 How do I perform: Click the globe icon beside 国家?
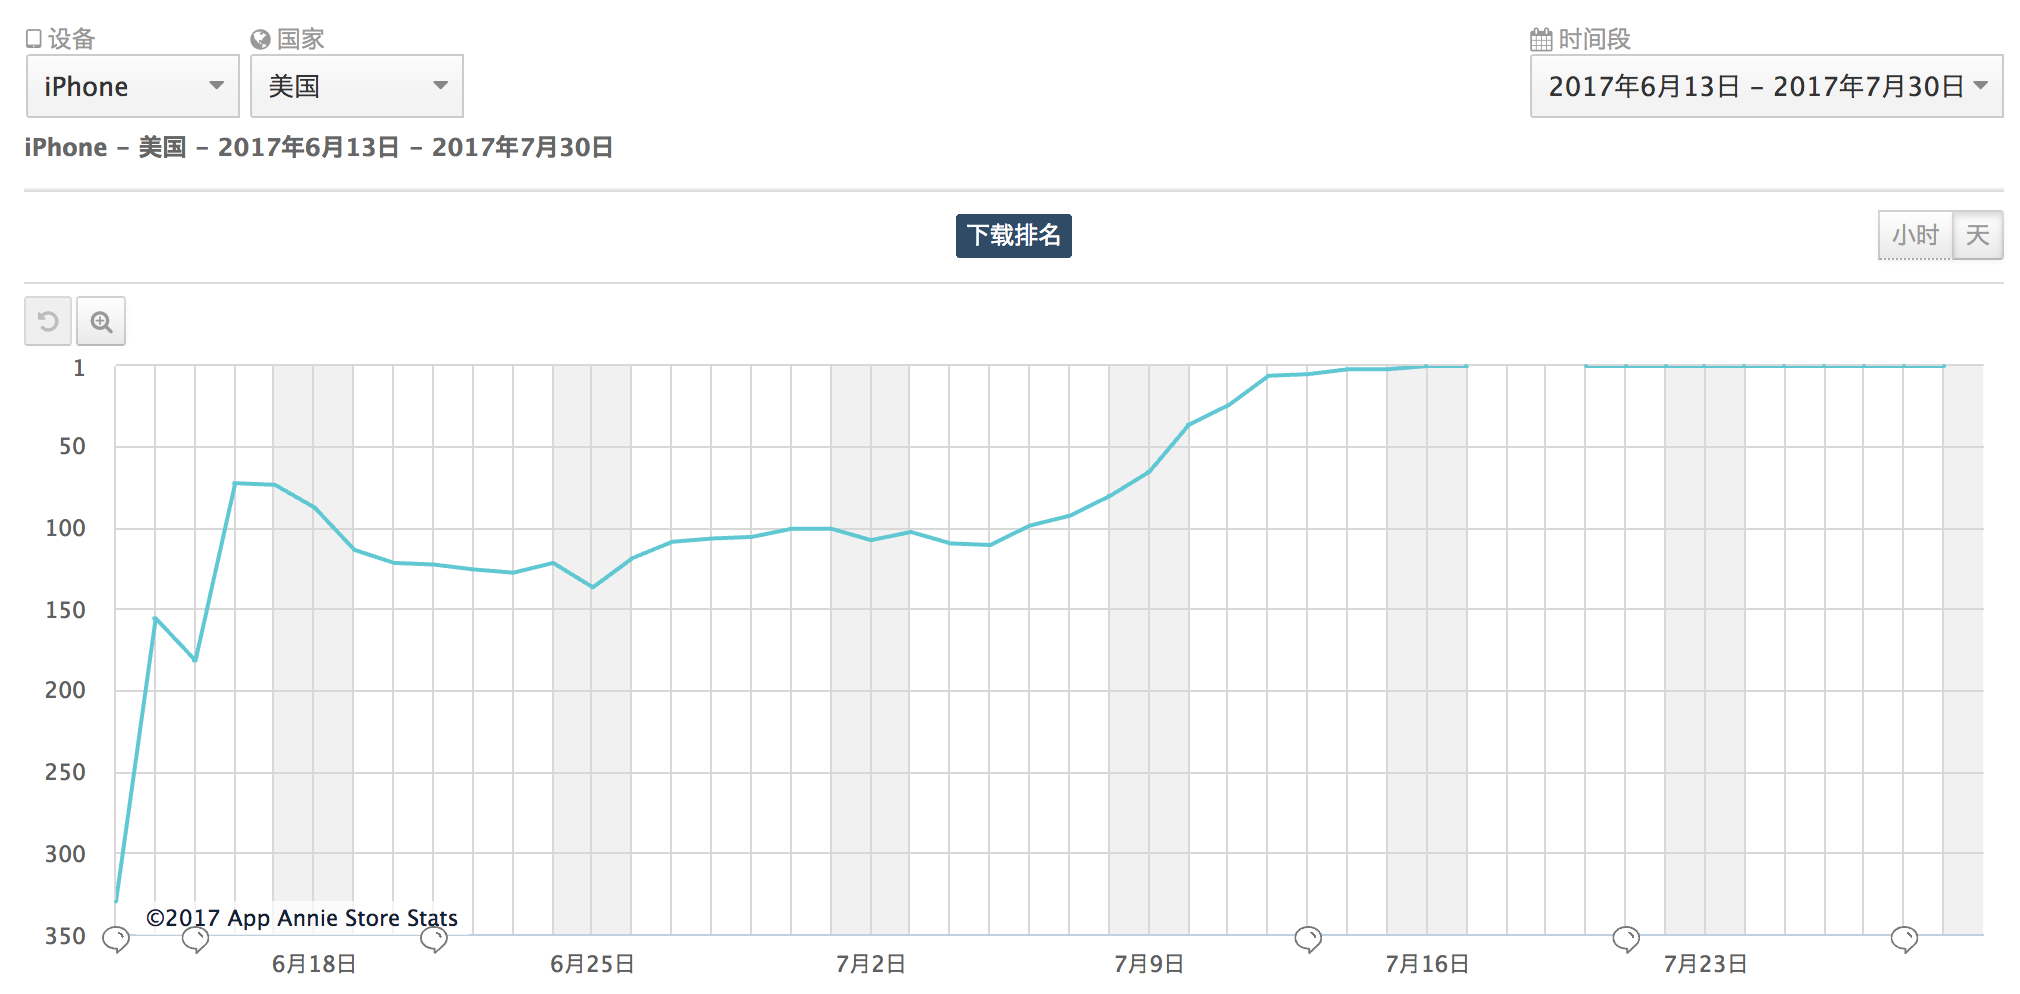click(x=261, y=40)
